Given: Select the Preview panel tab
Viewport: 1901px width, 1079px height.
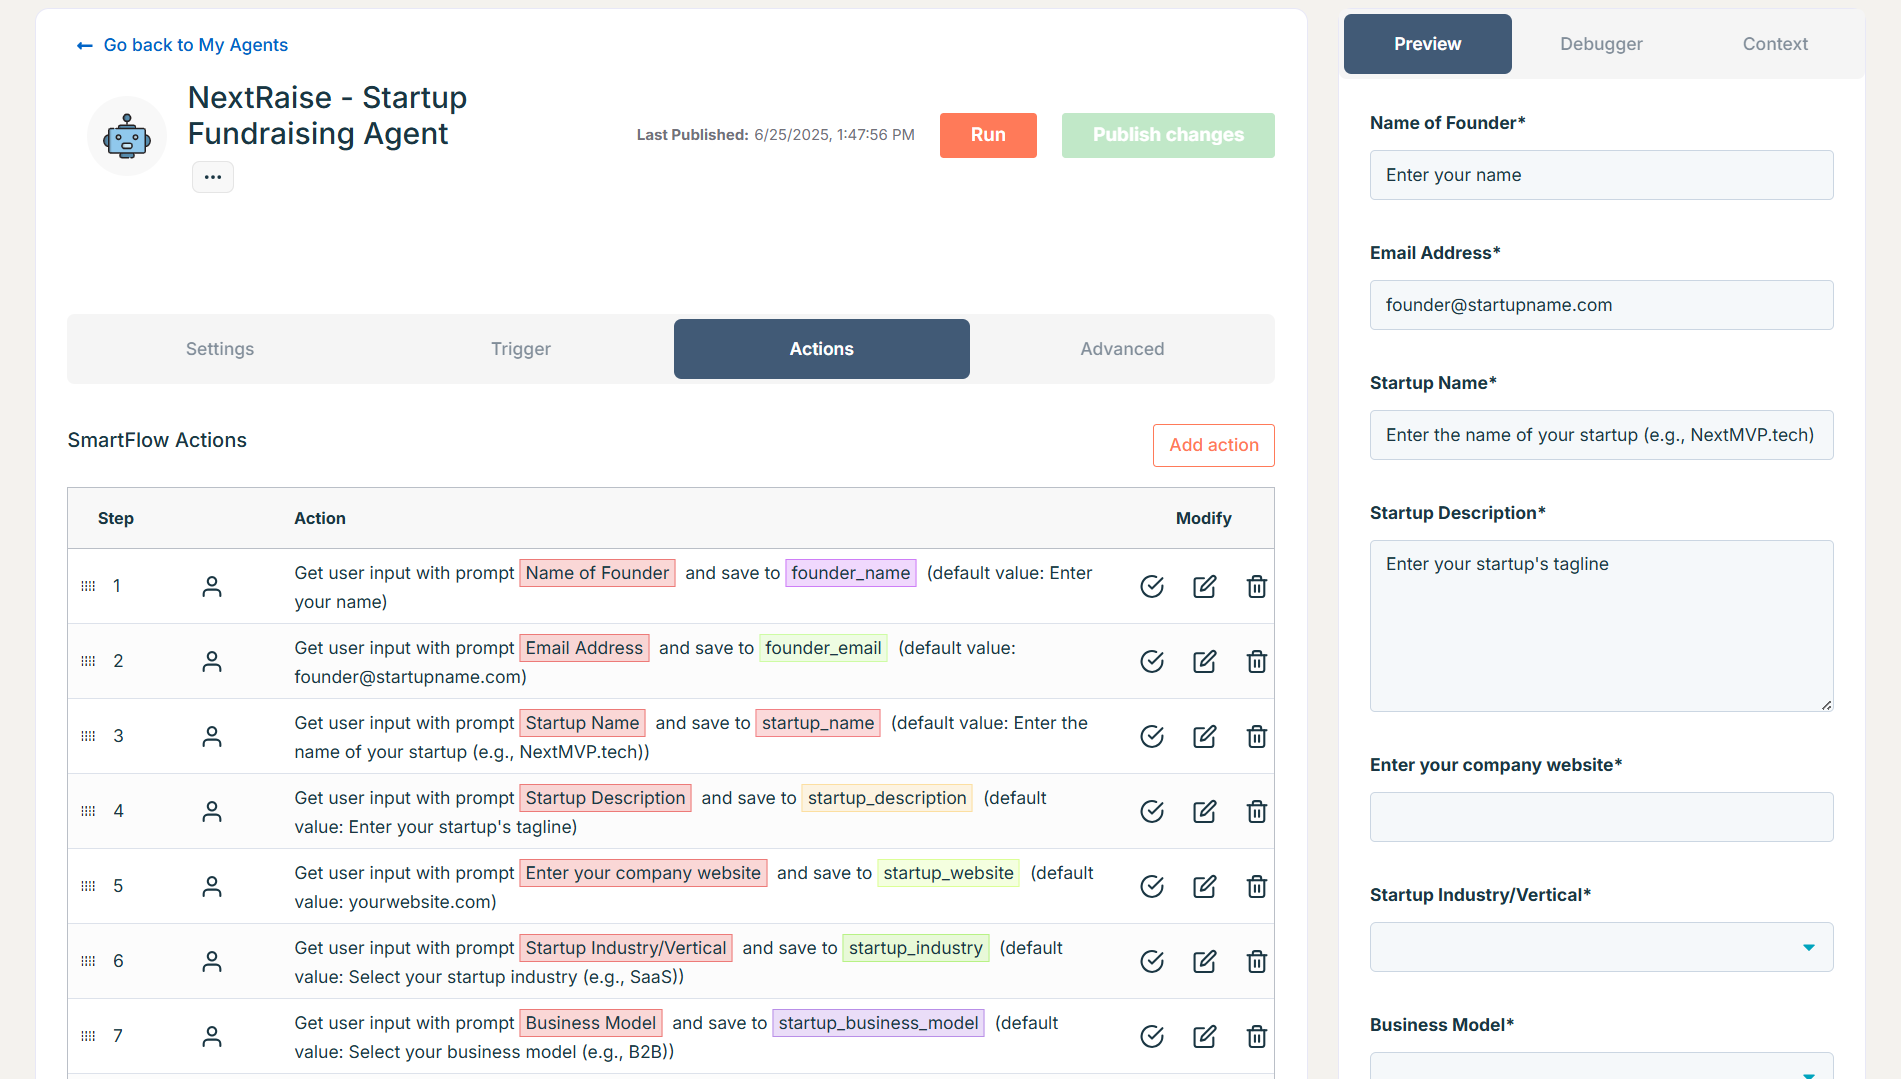Looking at the screenshot, I should [1428, 44].
